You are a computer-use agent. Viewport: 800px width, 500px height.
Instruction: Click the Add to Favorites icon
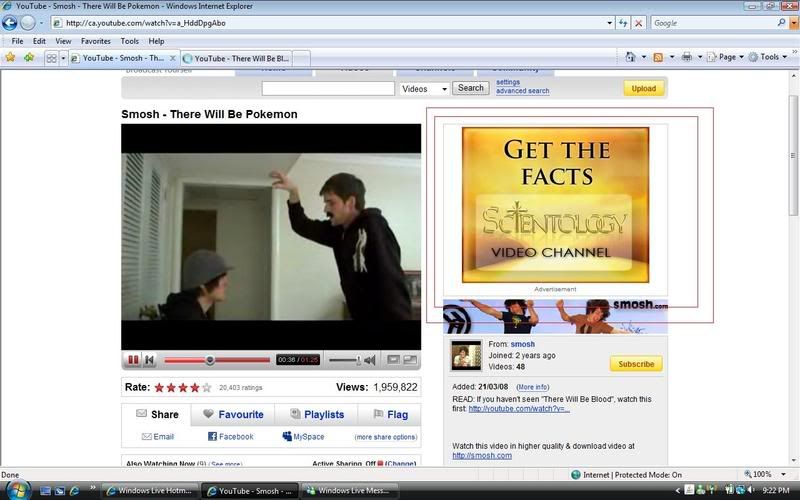[29, 58]
